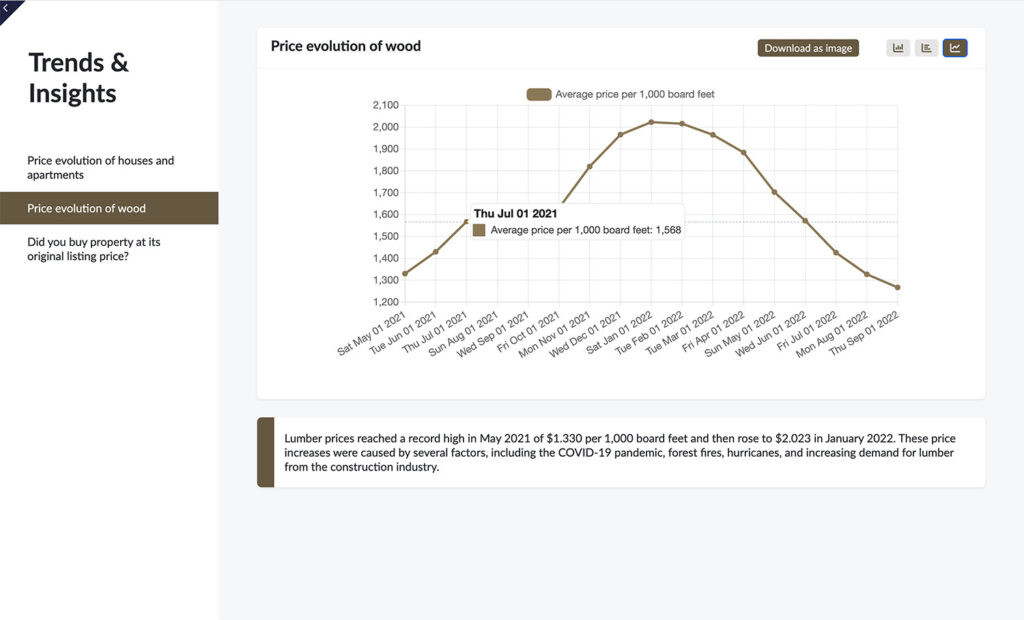This screenshot has height=620, width=1024.
Task: Open 'Price evolution of houses and apartments'
Action: (x=100, y=167)
